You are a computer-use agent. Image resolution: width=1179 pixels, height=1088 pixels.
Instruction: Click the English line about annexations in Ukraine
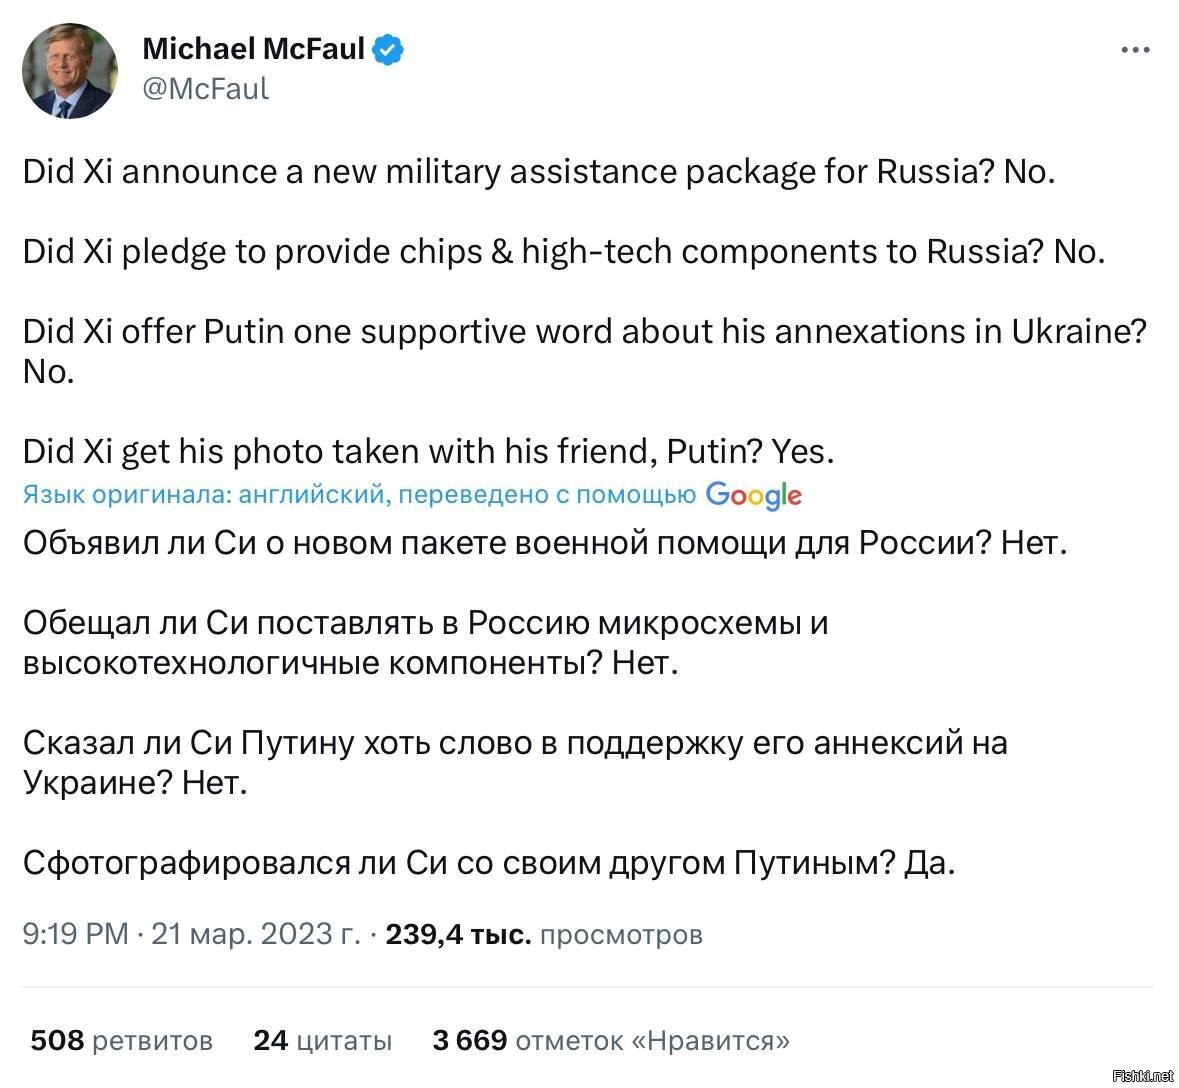pyautogui.click(x=585, y=351)
